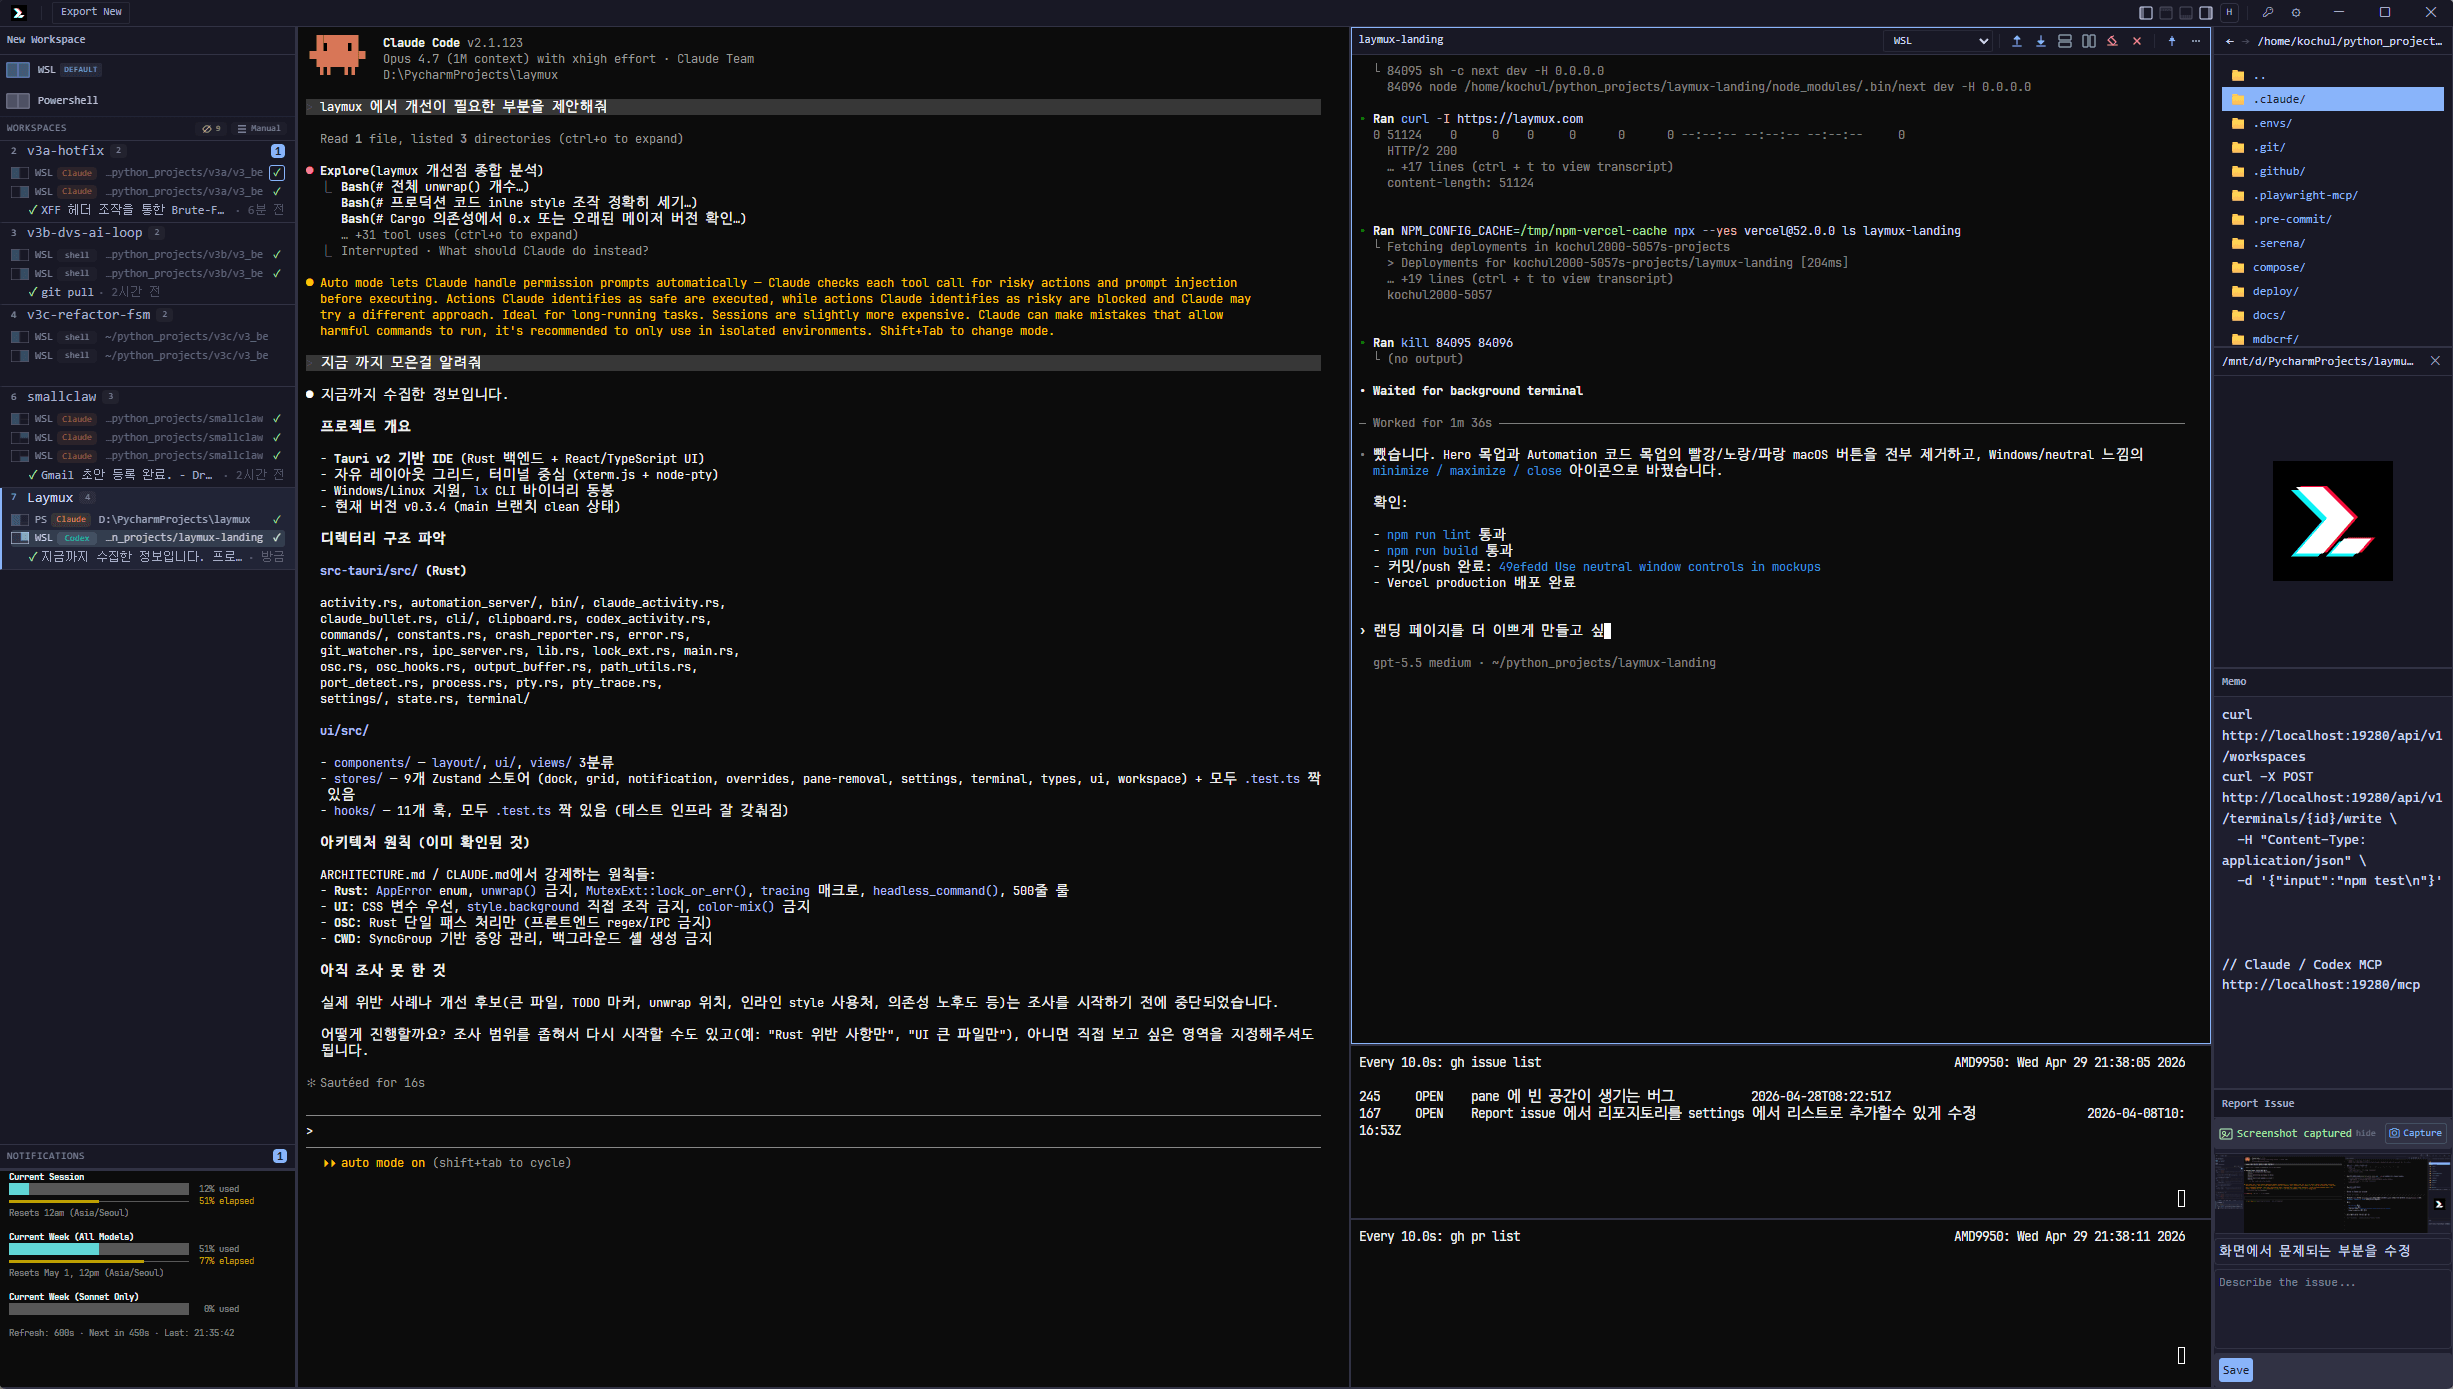Click the pin icon in pane toolbar
This screenshot has width=2453, height=1389.
(x=2171, y=41)
